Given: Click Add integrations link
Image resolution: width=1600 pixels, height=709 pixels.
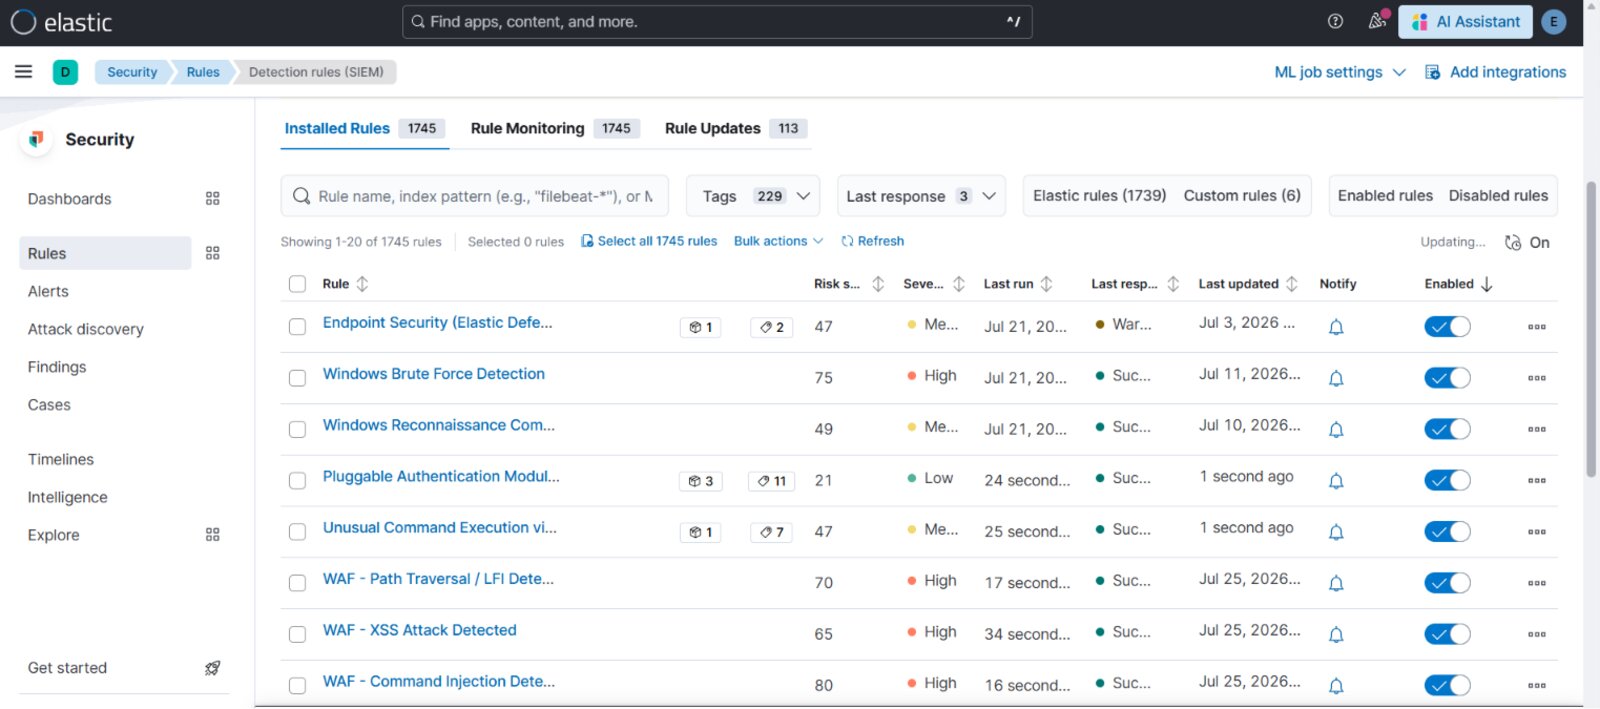Looking at the screenshot, I should (1495, 72).
